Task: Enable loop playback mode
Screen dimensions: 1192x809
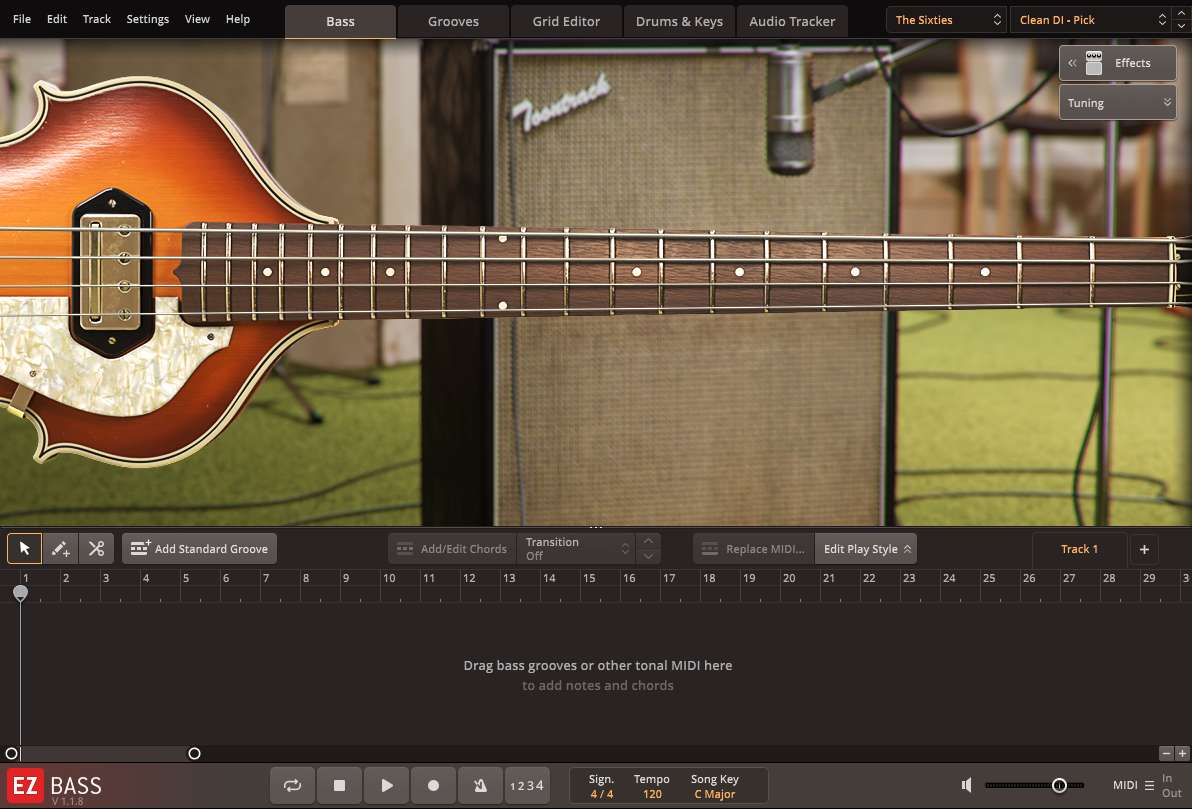Action: click(x=292, y=785)
